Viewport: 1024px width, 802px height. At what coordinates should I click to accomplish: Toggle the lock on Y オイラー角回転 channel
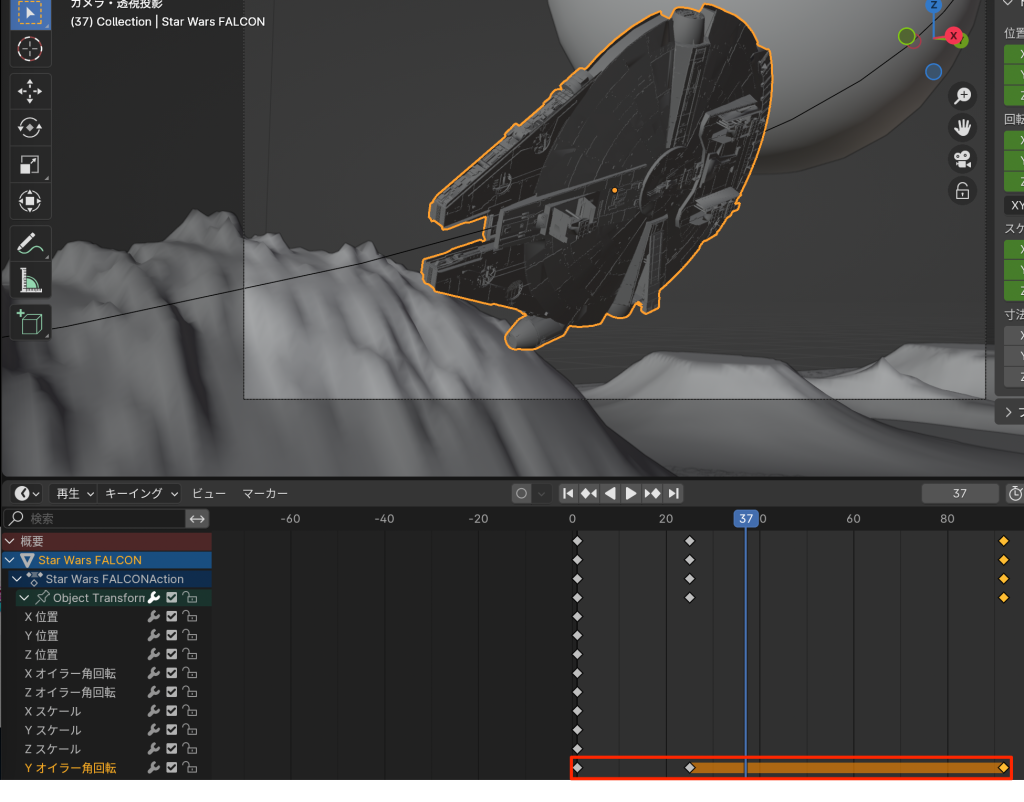189,769
